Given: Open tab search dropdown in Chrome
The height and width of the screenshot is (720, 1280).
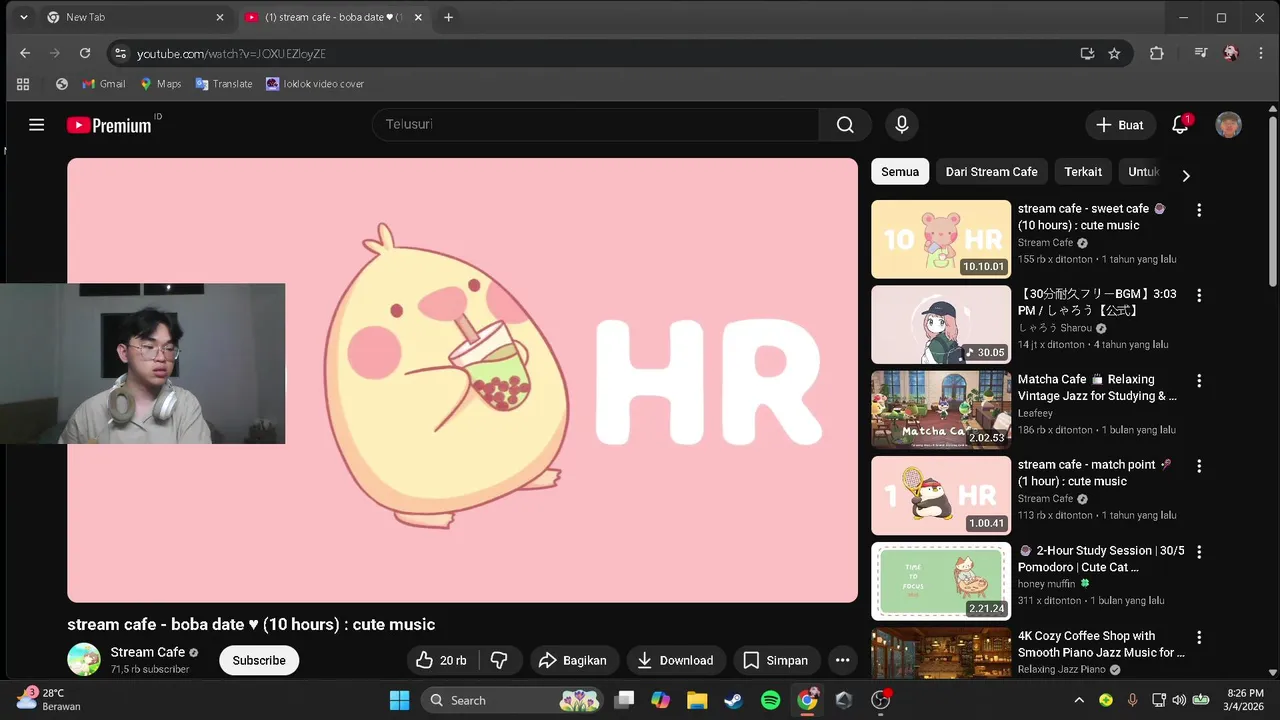Looking at the screenshot, I should click(x=23, y=17).
